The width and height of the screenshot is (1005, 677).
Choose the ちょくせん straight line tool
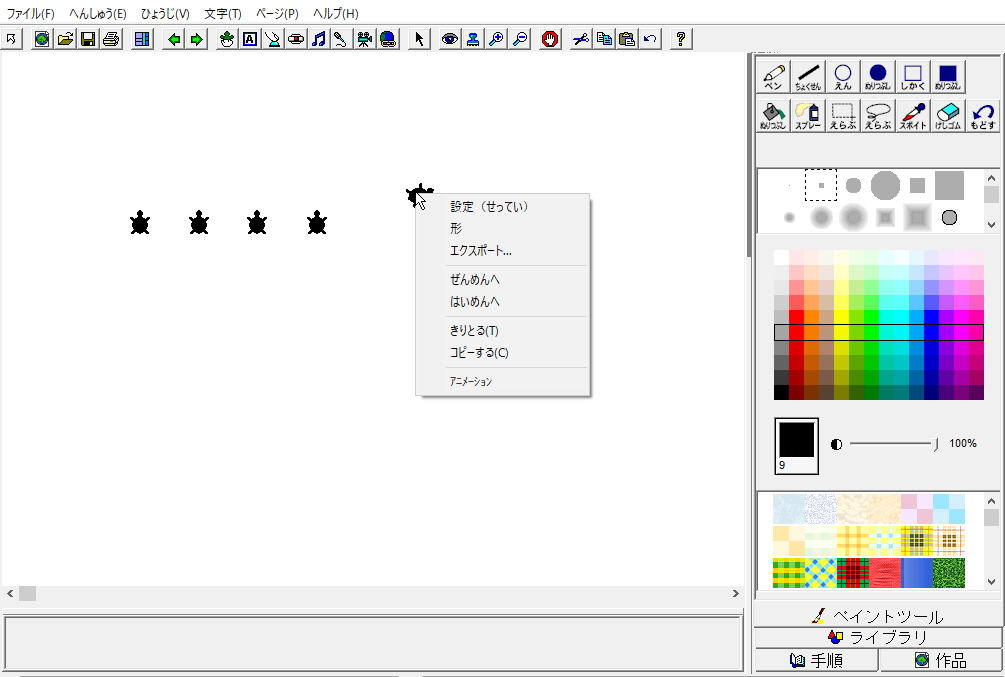[x=808, y=77]
